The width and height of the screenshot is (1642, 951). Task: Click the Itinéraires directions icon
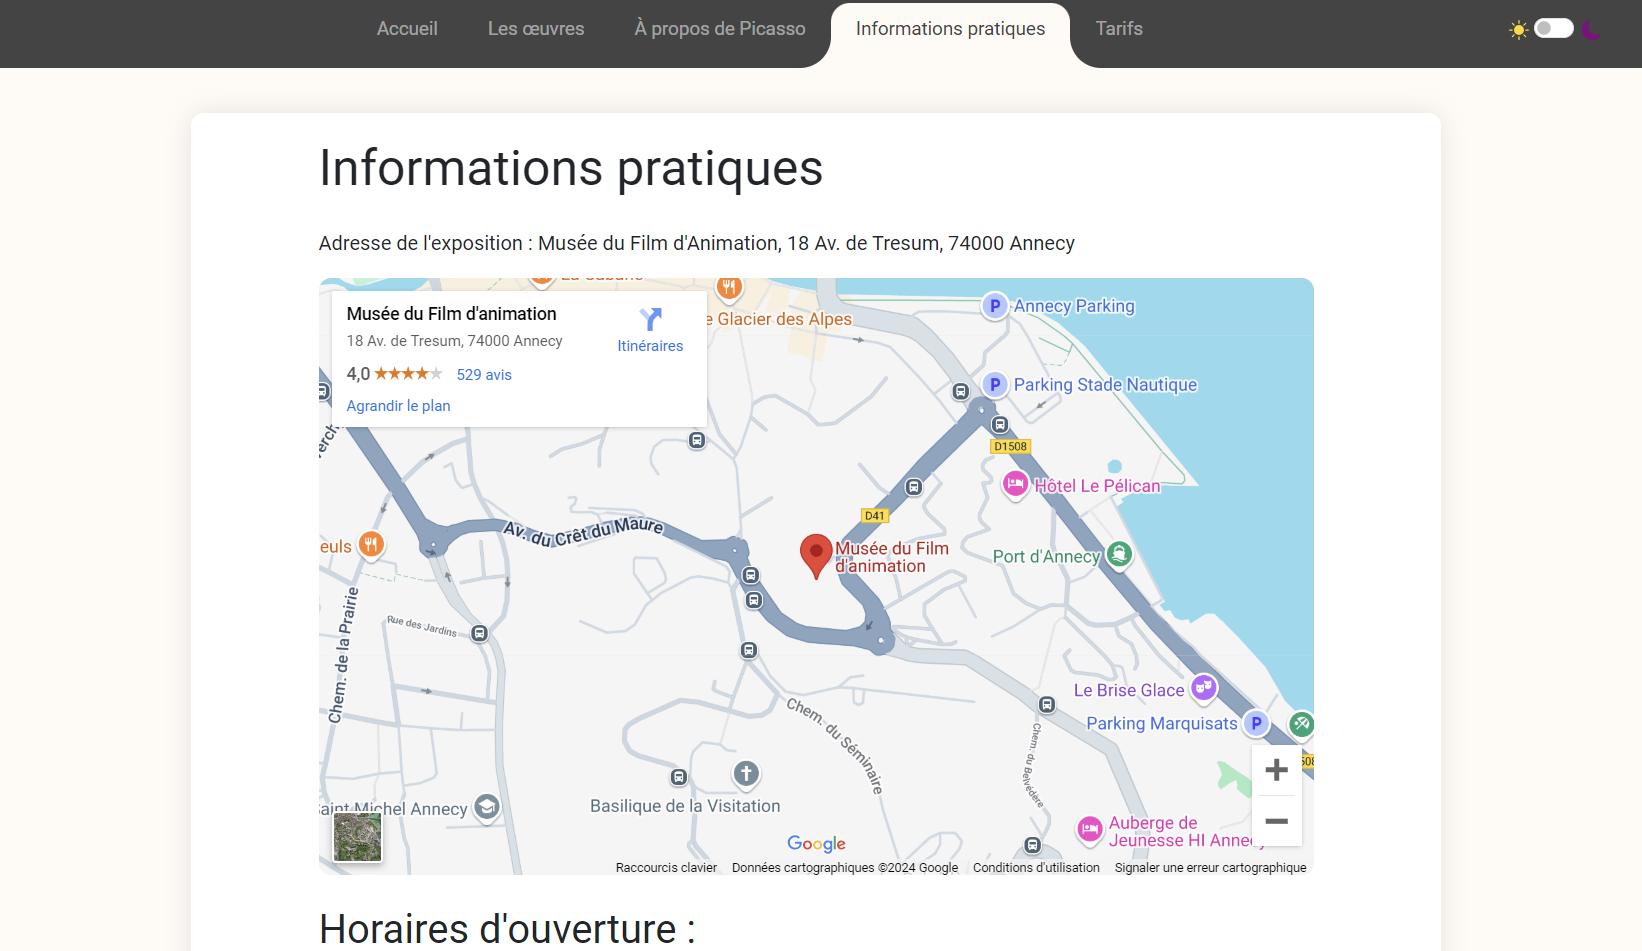[x=650, y=319]
